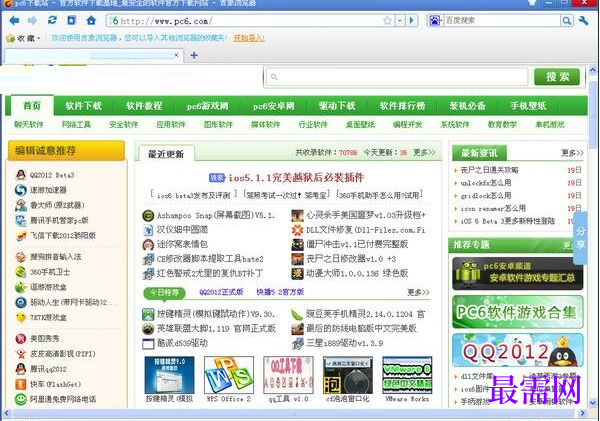
Task: Click the DLL文件修复 gear icon
Action: click(x=297, y=230)
